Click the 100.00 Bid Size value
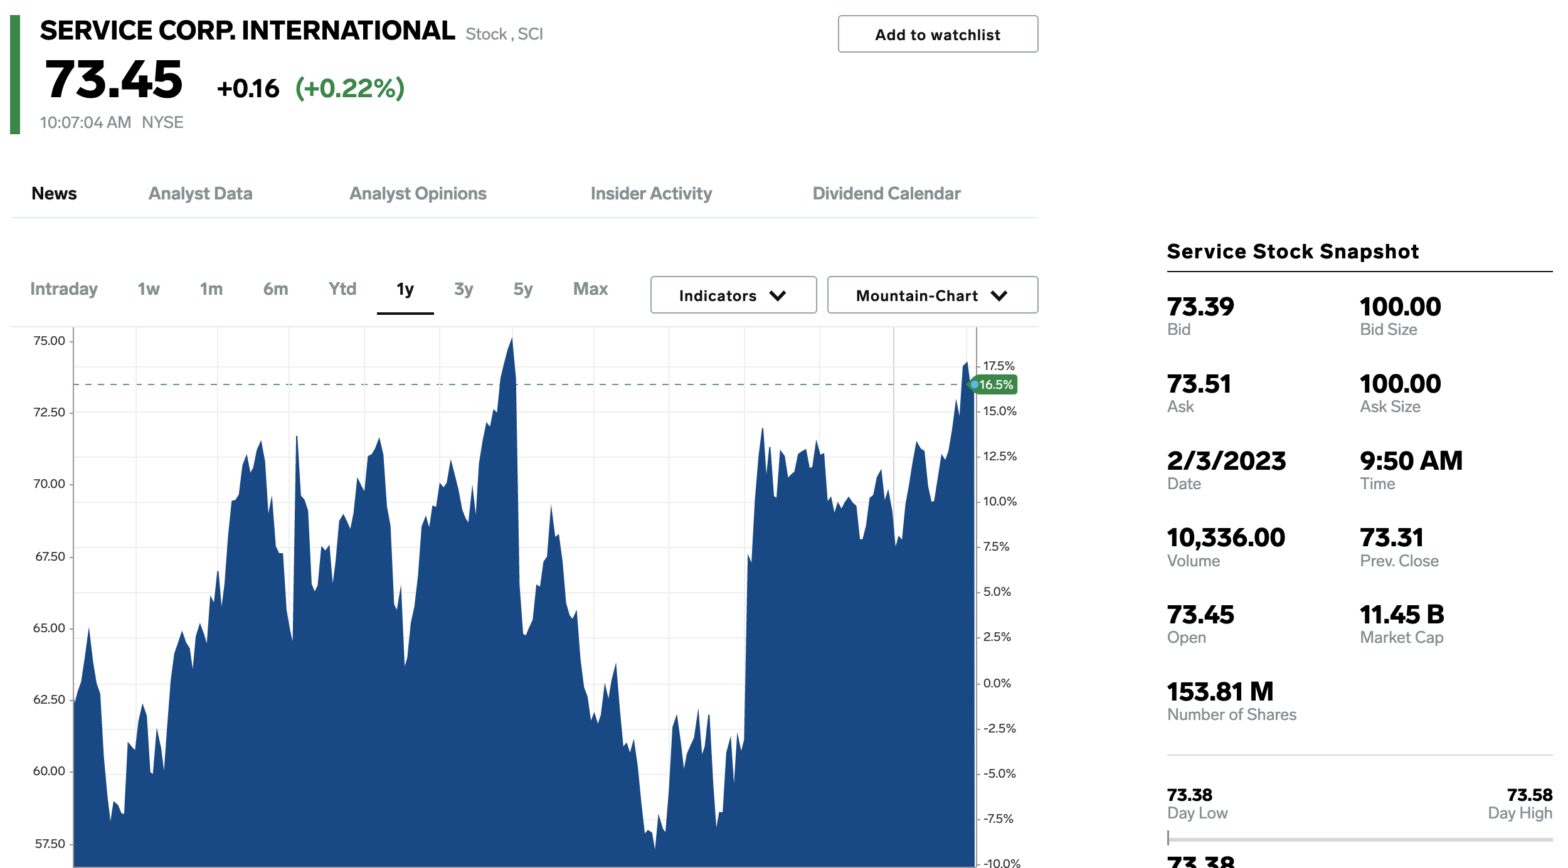Viewport: 1568px width, 868px height. tap(1400, 306)
